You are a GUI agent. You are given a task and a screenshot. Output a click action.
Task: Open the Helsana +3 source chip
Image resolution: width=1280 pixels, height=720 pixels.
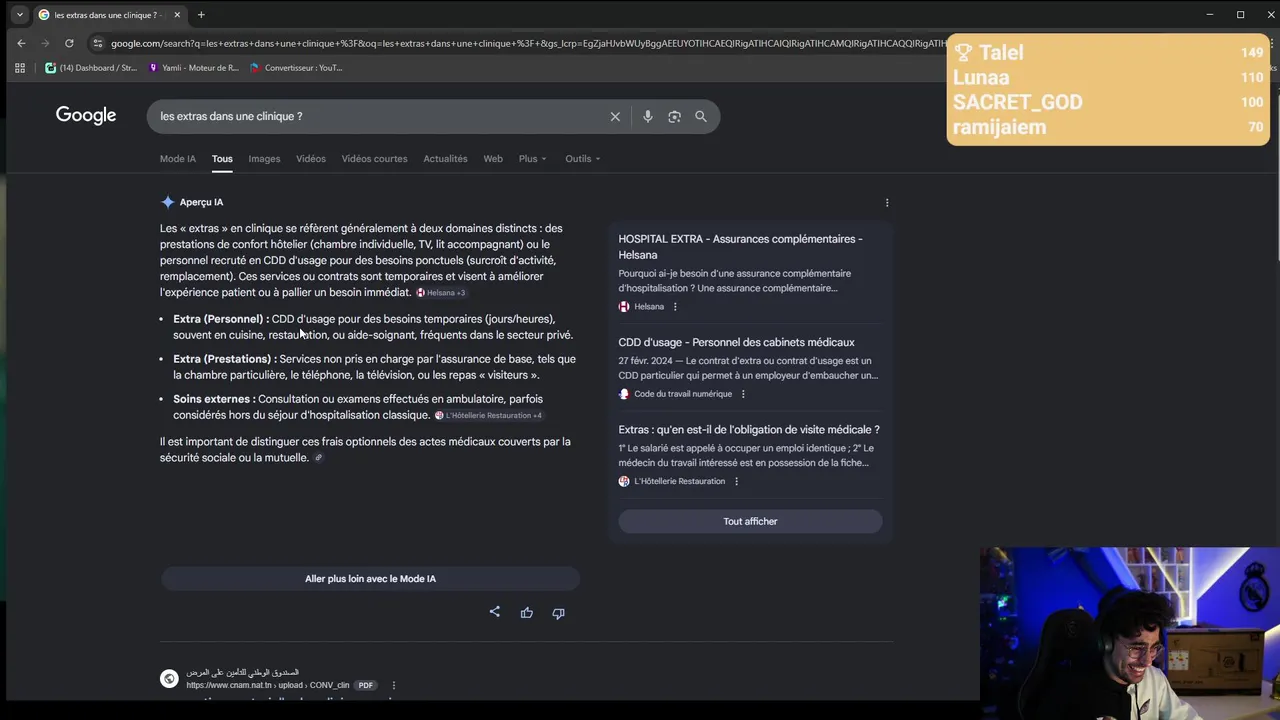tap(441, 293)
